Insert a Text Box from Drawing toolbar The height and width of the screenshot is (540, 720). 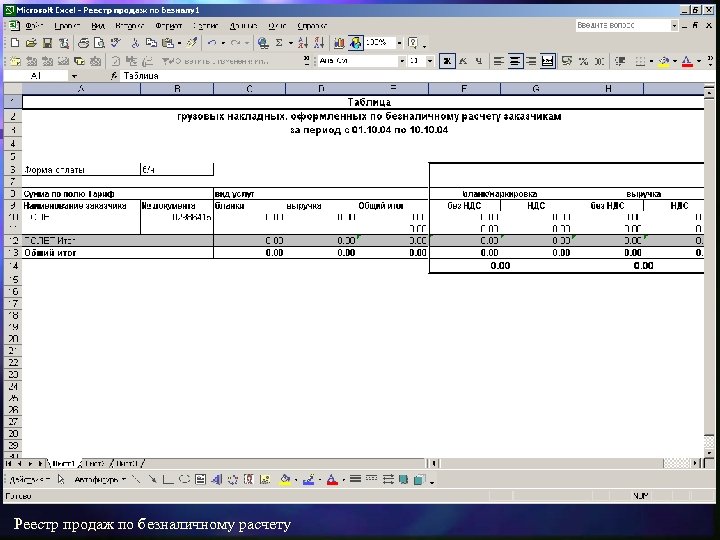(x=200, y=480)
